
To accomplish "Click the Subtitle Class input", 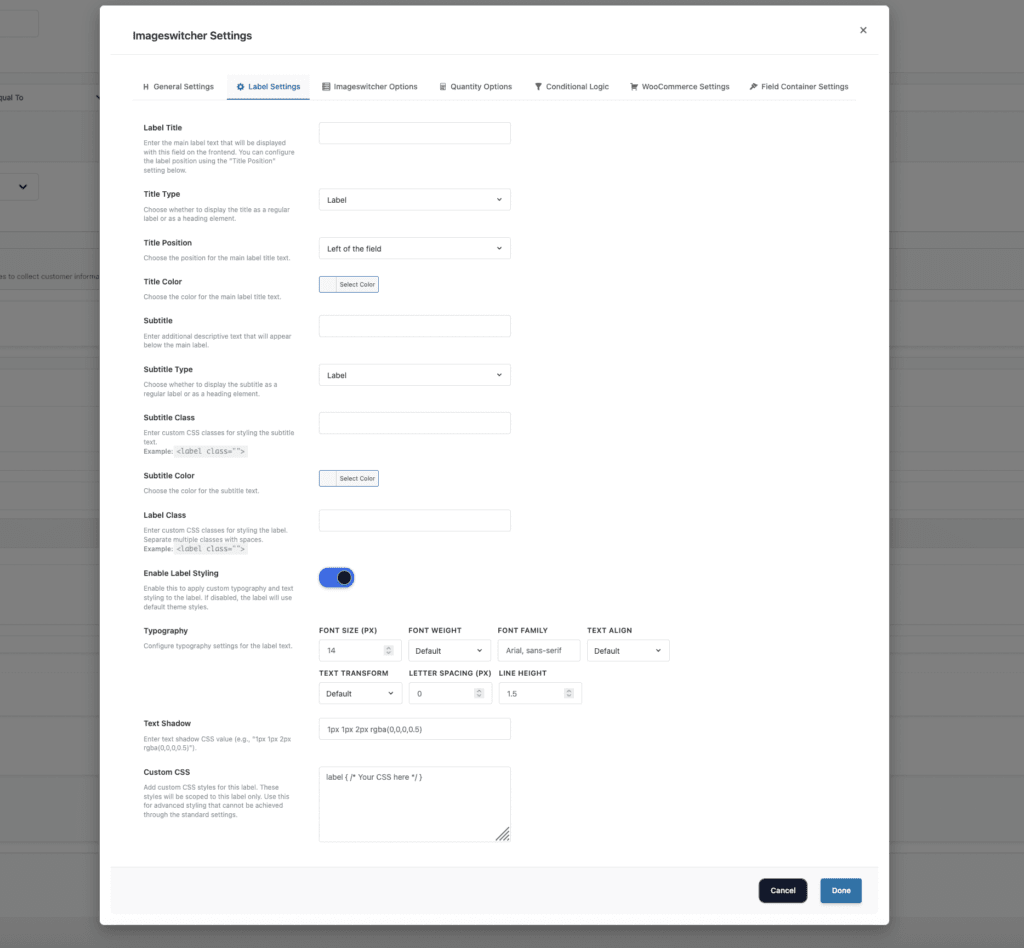I will [415, 423].
